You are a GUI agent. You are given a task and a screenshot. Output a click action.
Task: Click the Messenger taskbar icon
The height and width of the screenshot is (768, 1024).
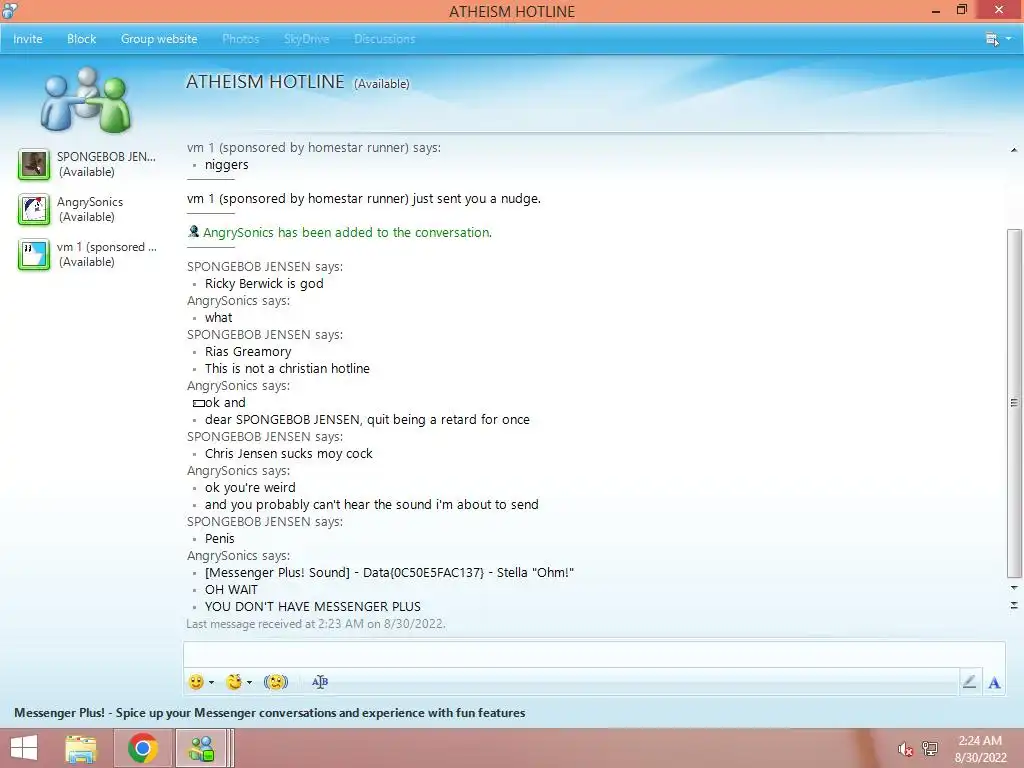202,748
